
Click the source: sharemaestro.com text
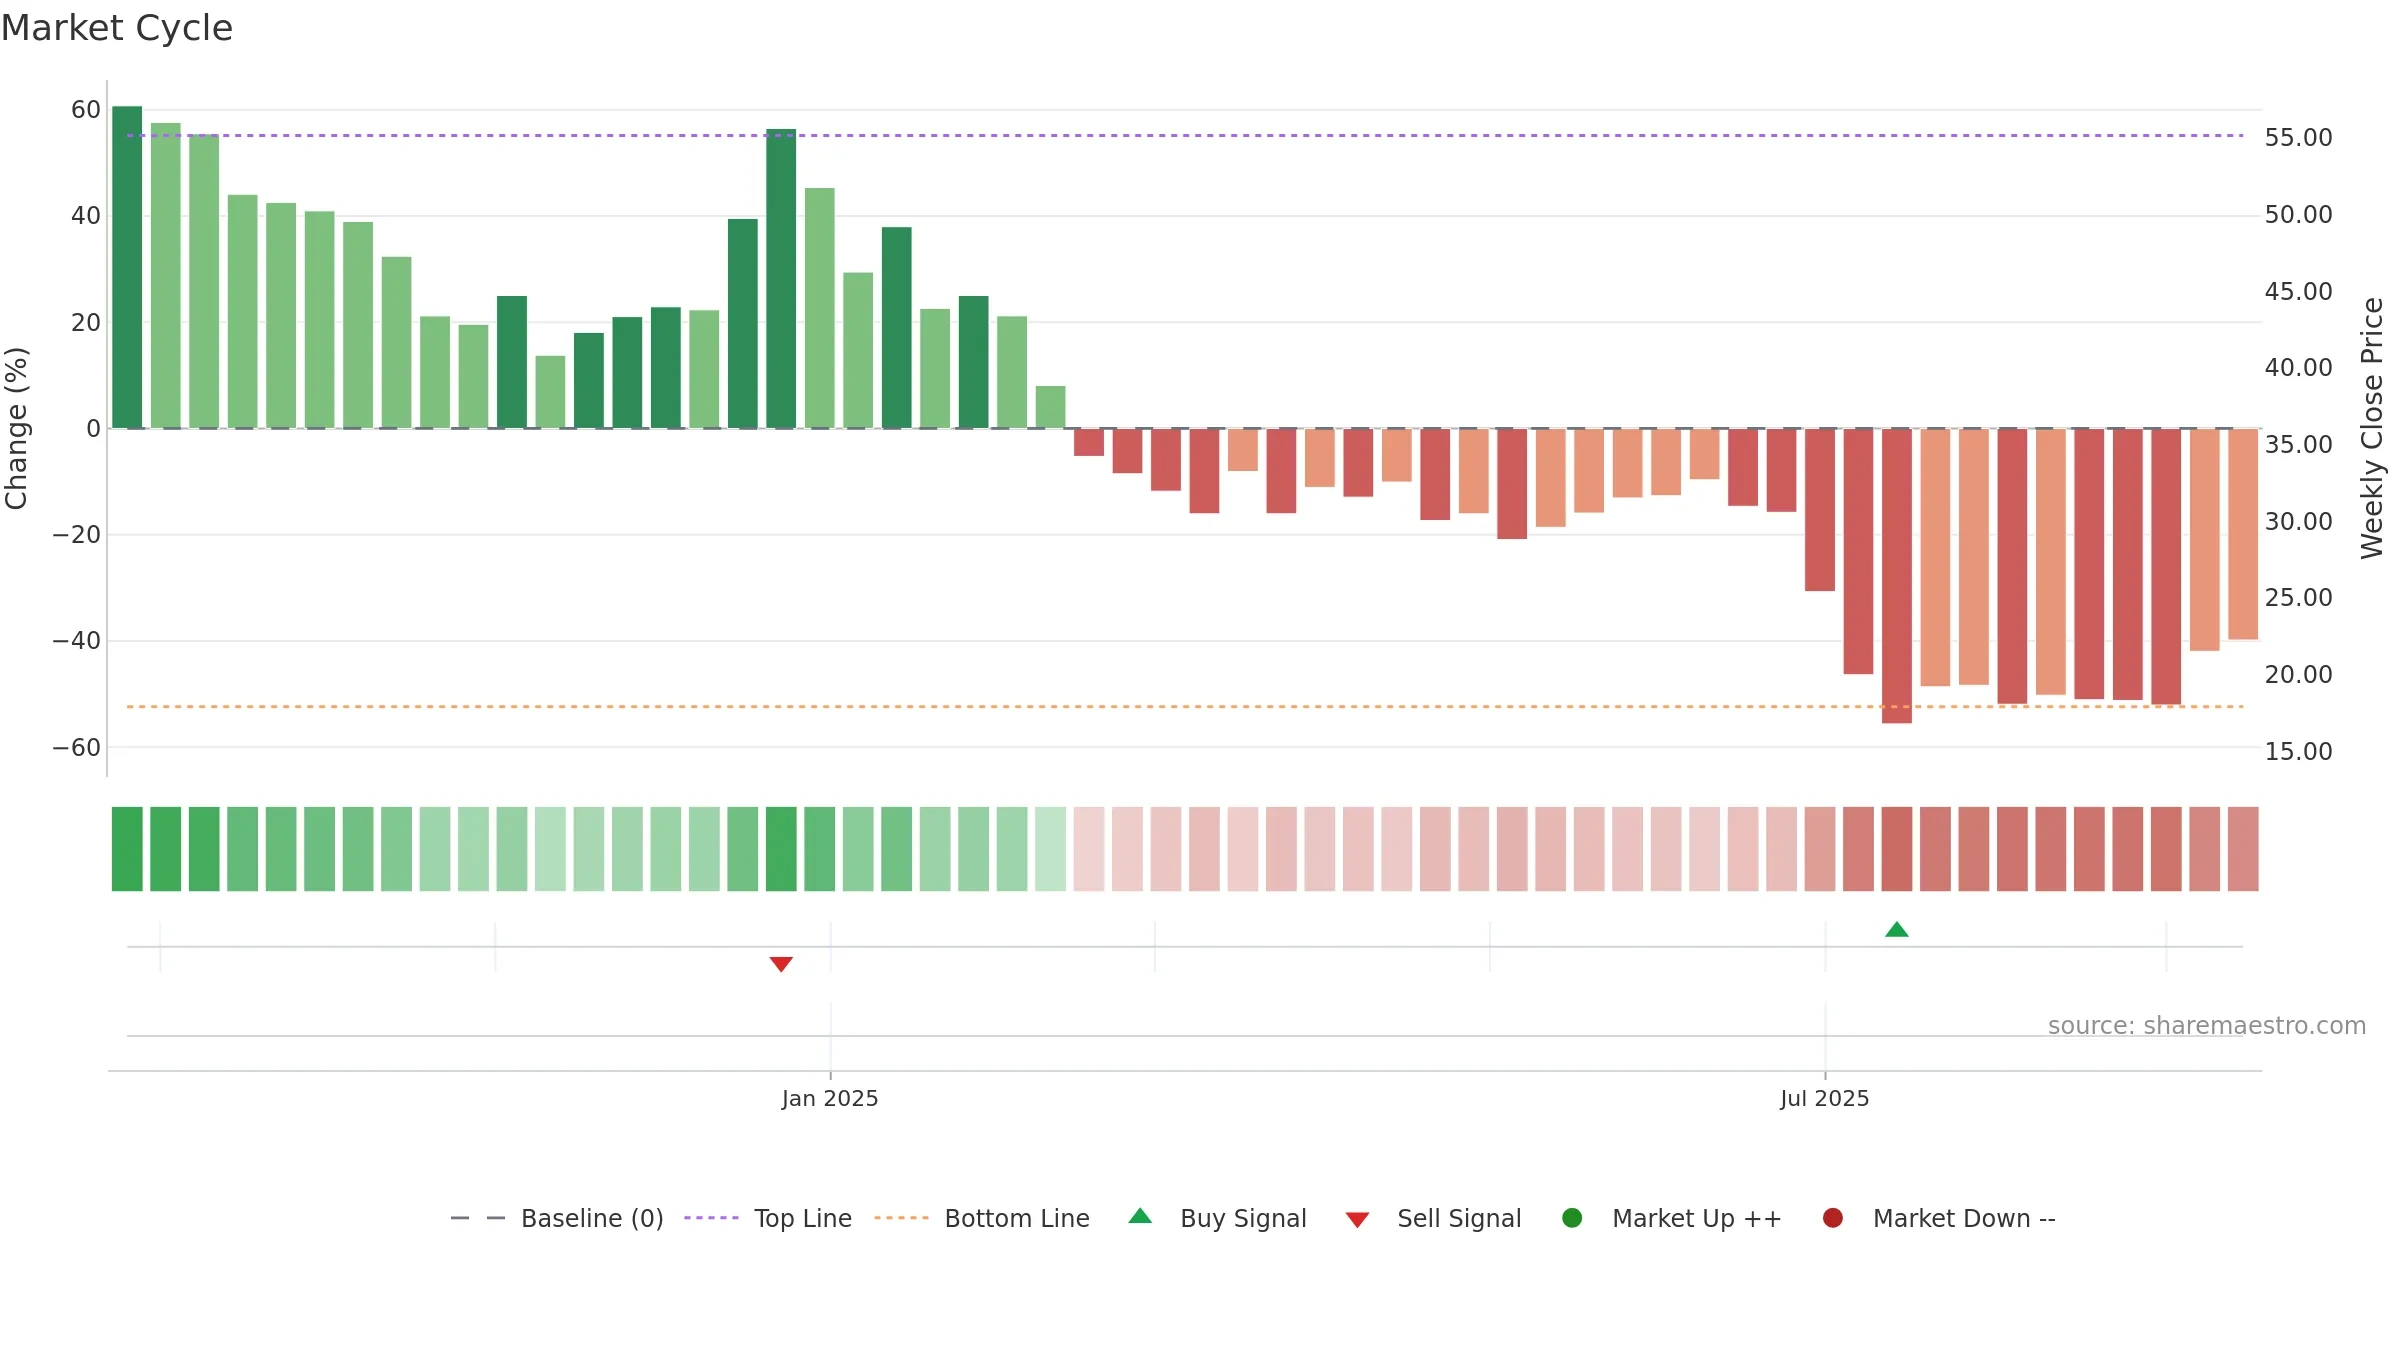tap(2207, 1026)
